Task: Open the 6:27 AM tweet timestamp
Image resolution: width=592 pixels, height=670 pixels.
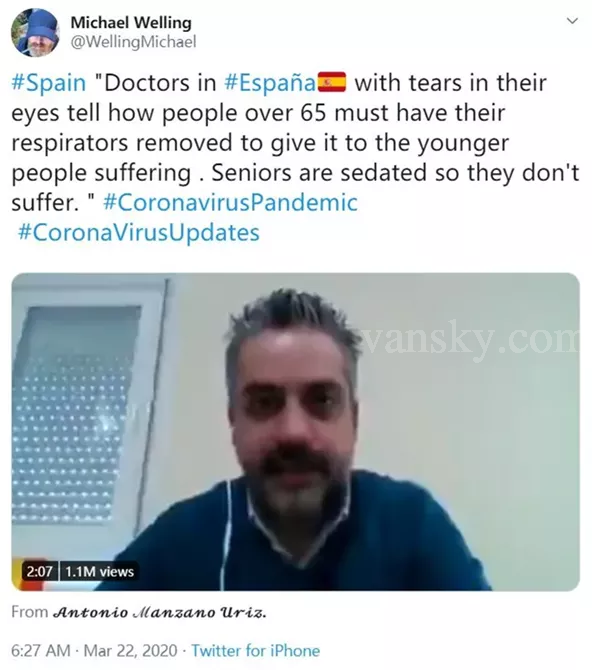Action: pos(41,650)
